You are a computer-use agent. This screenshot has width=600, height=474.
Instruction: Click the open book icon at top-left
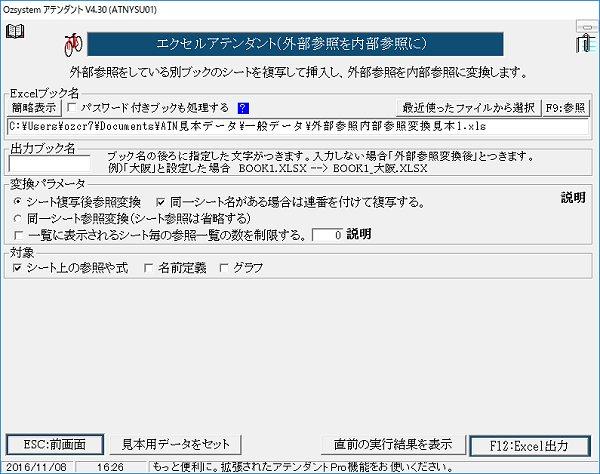[14, 32]
